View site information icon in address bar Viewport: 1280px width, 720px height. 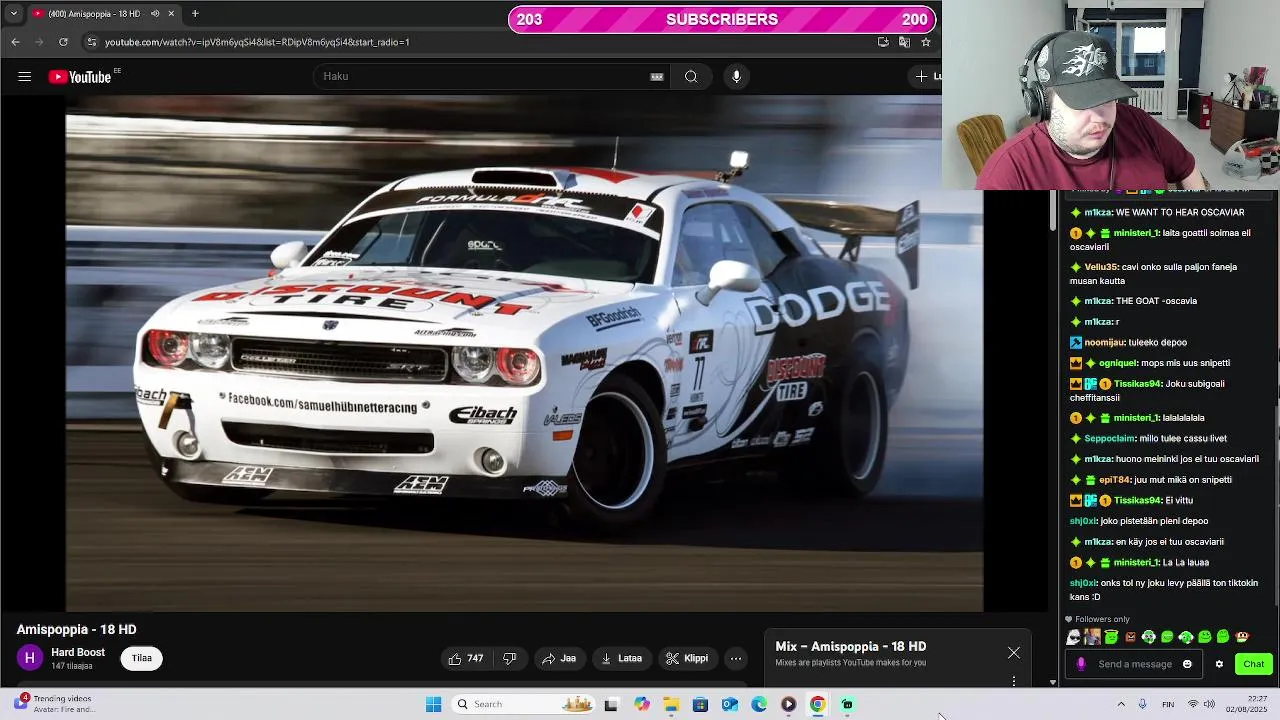pos(91,42)
